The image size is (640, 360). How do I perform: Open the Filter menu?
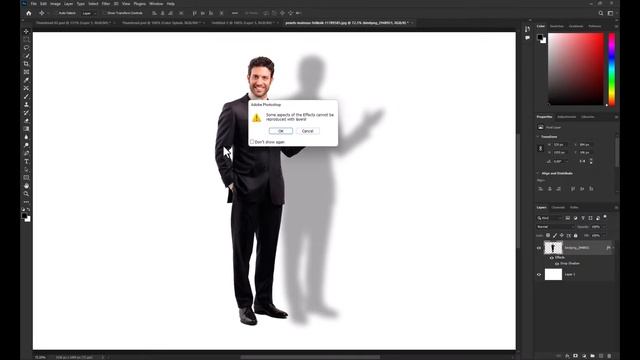coord(106,4)
